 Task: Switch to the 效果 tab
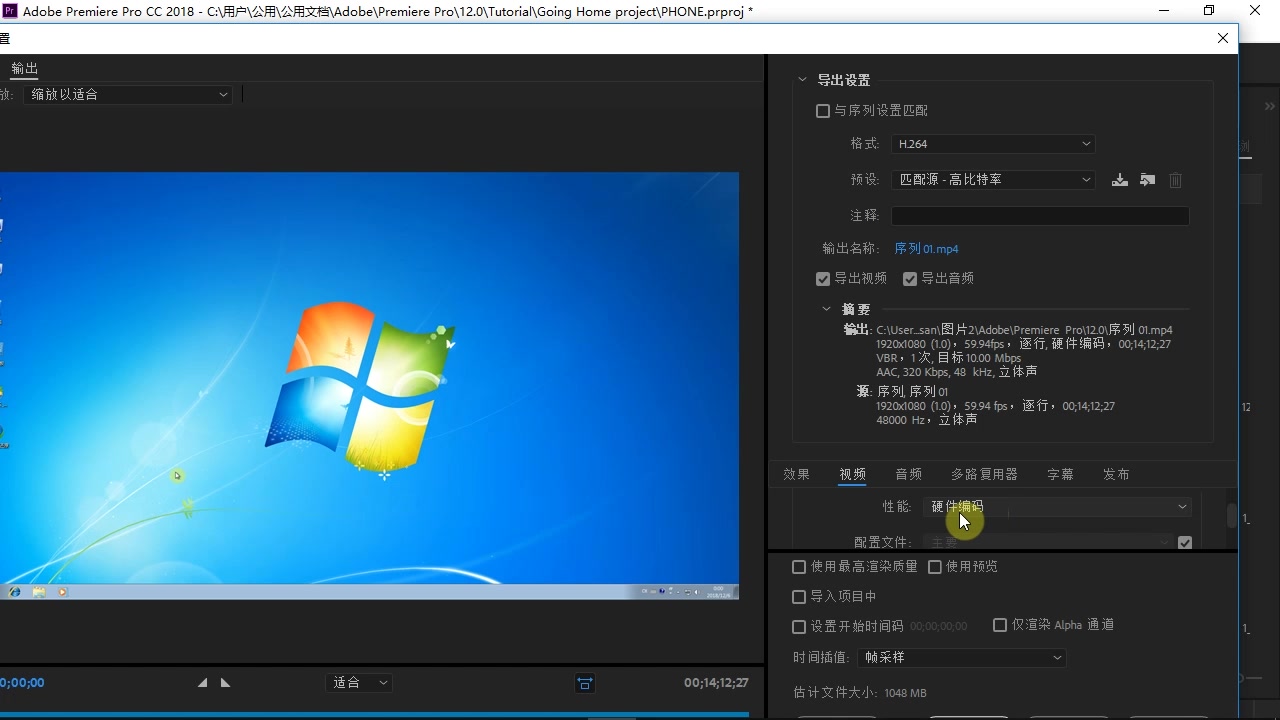(797, 475)
